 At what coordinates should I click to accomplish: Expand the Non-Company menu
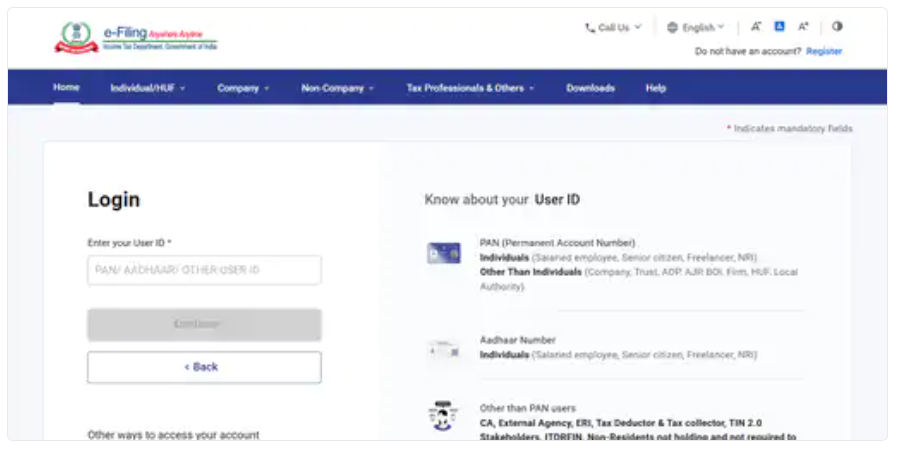[338, 88]
